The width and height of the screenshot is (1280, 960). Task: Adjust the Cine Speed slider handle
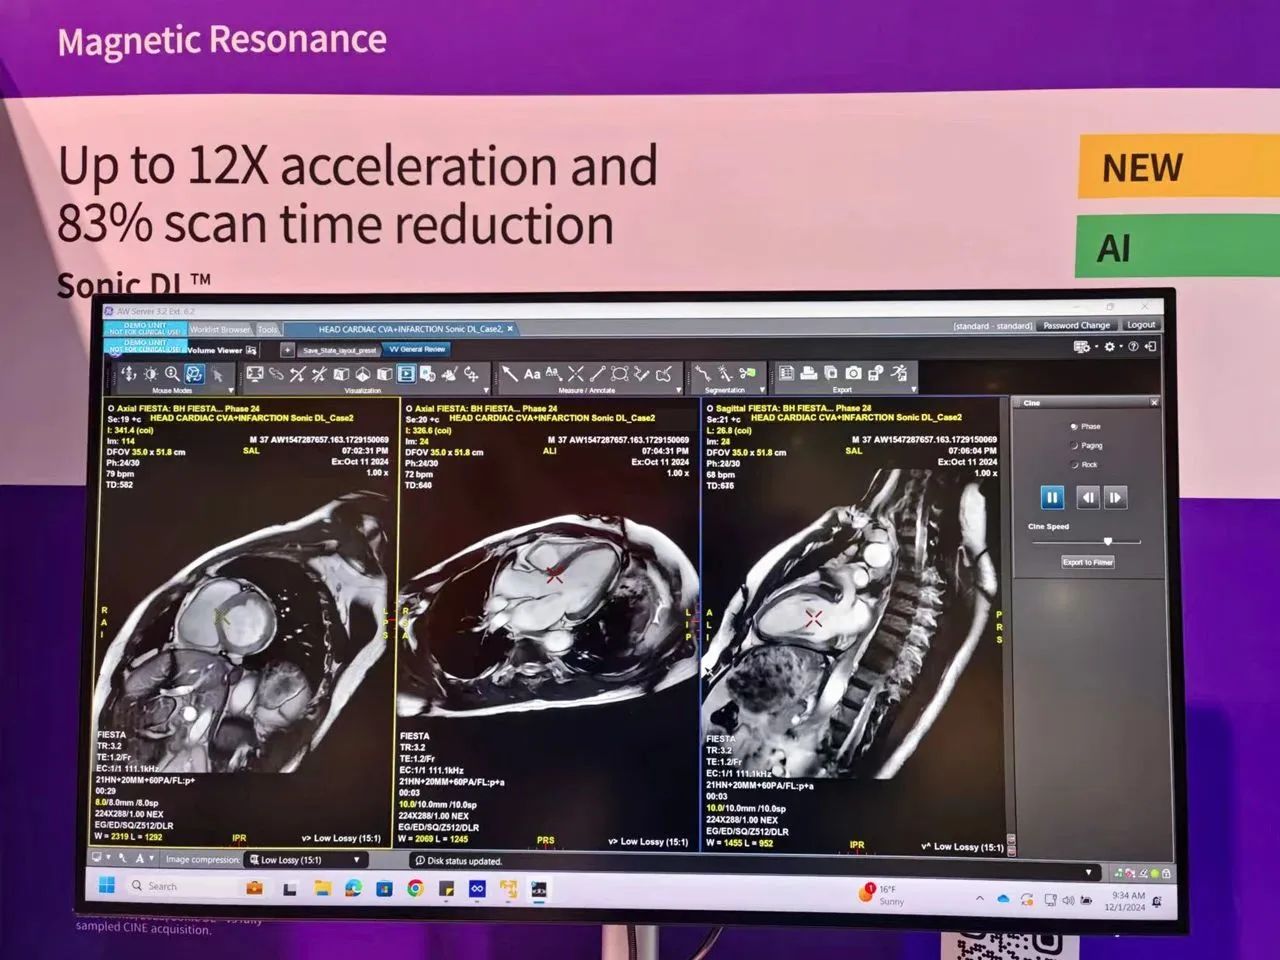tap(1107, 541)
